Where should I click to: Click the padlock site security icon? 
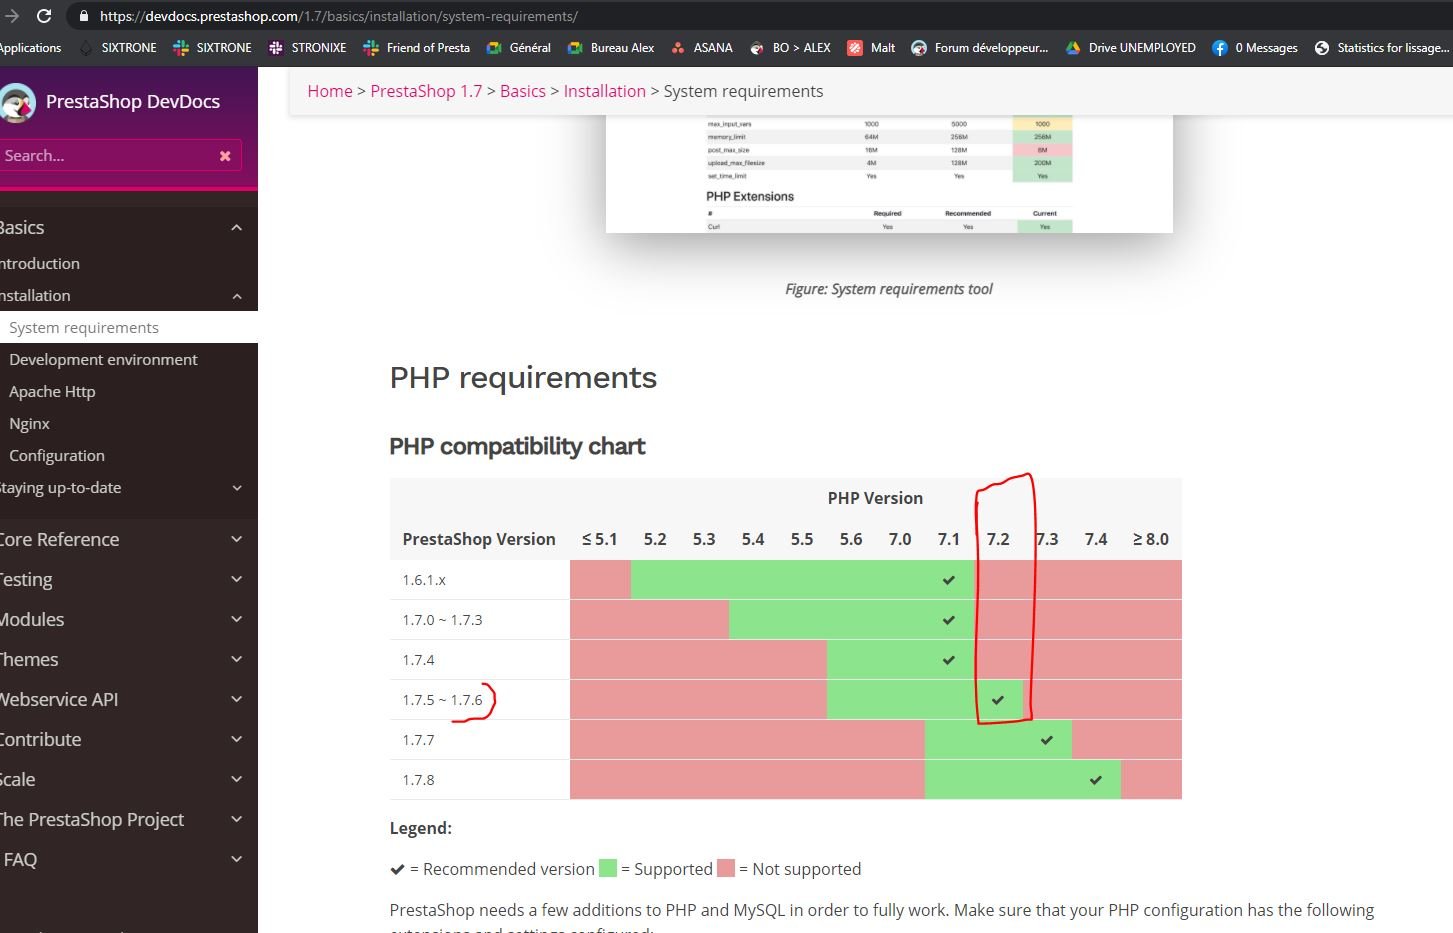83,16
